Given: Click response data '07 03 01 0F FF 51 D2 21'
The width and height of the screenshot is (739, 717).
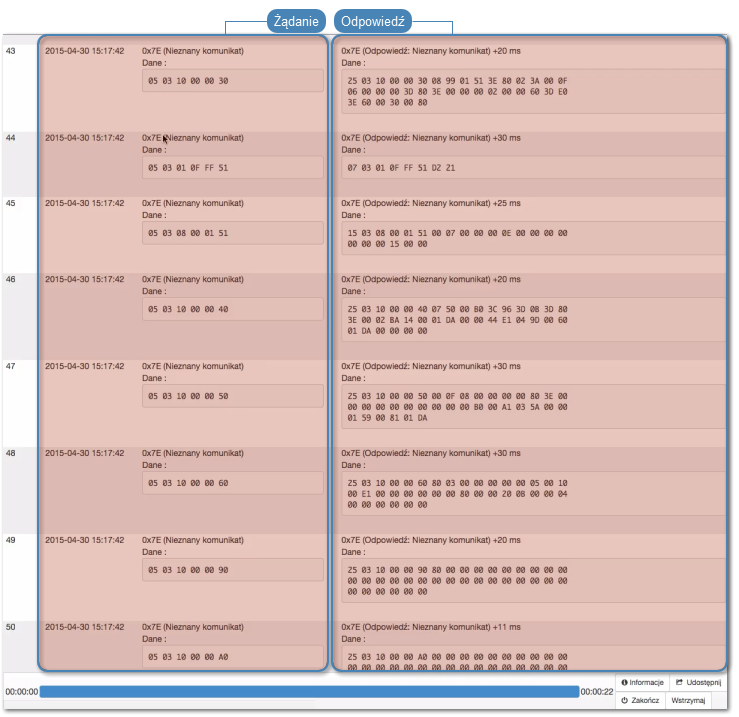Looking at the screenshot, I should click(533, 167).
